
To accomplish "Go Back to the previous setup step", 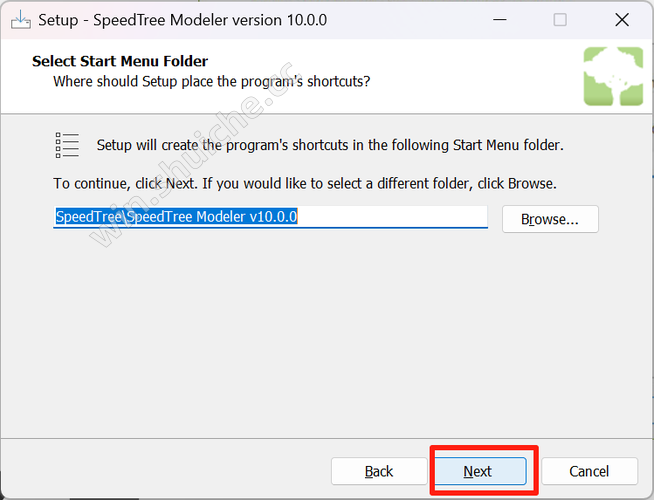I will tap(379, 471).
